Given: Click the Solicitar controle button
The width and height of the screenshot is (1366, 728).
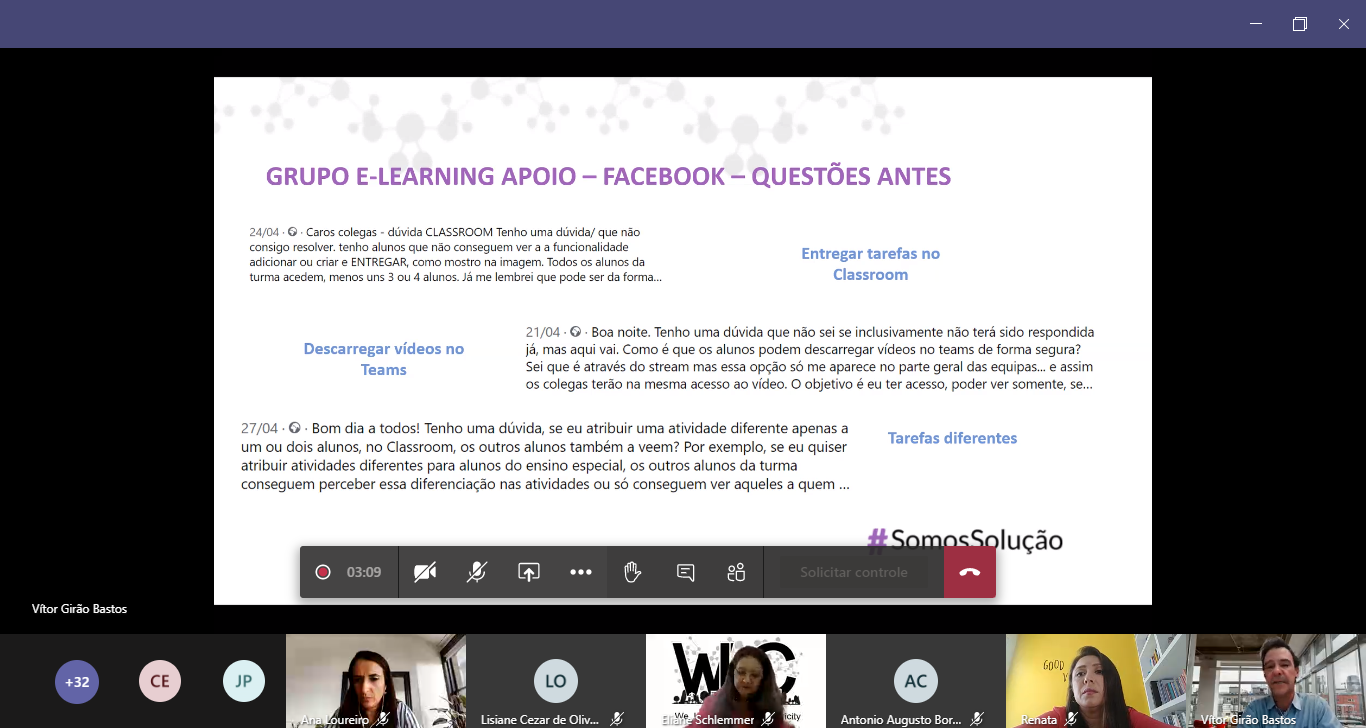Looking at the screenshot, I should tap(854, 572).
